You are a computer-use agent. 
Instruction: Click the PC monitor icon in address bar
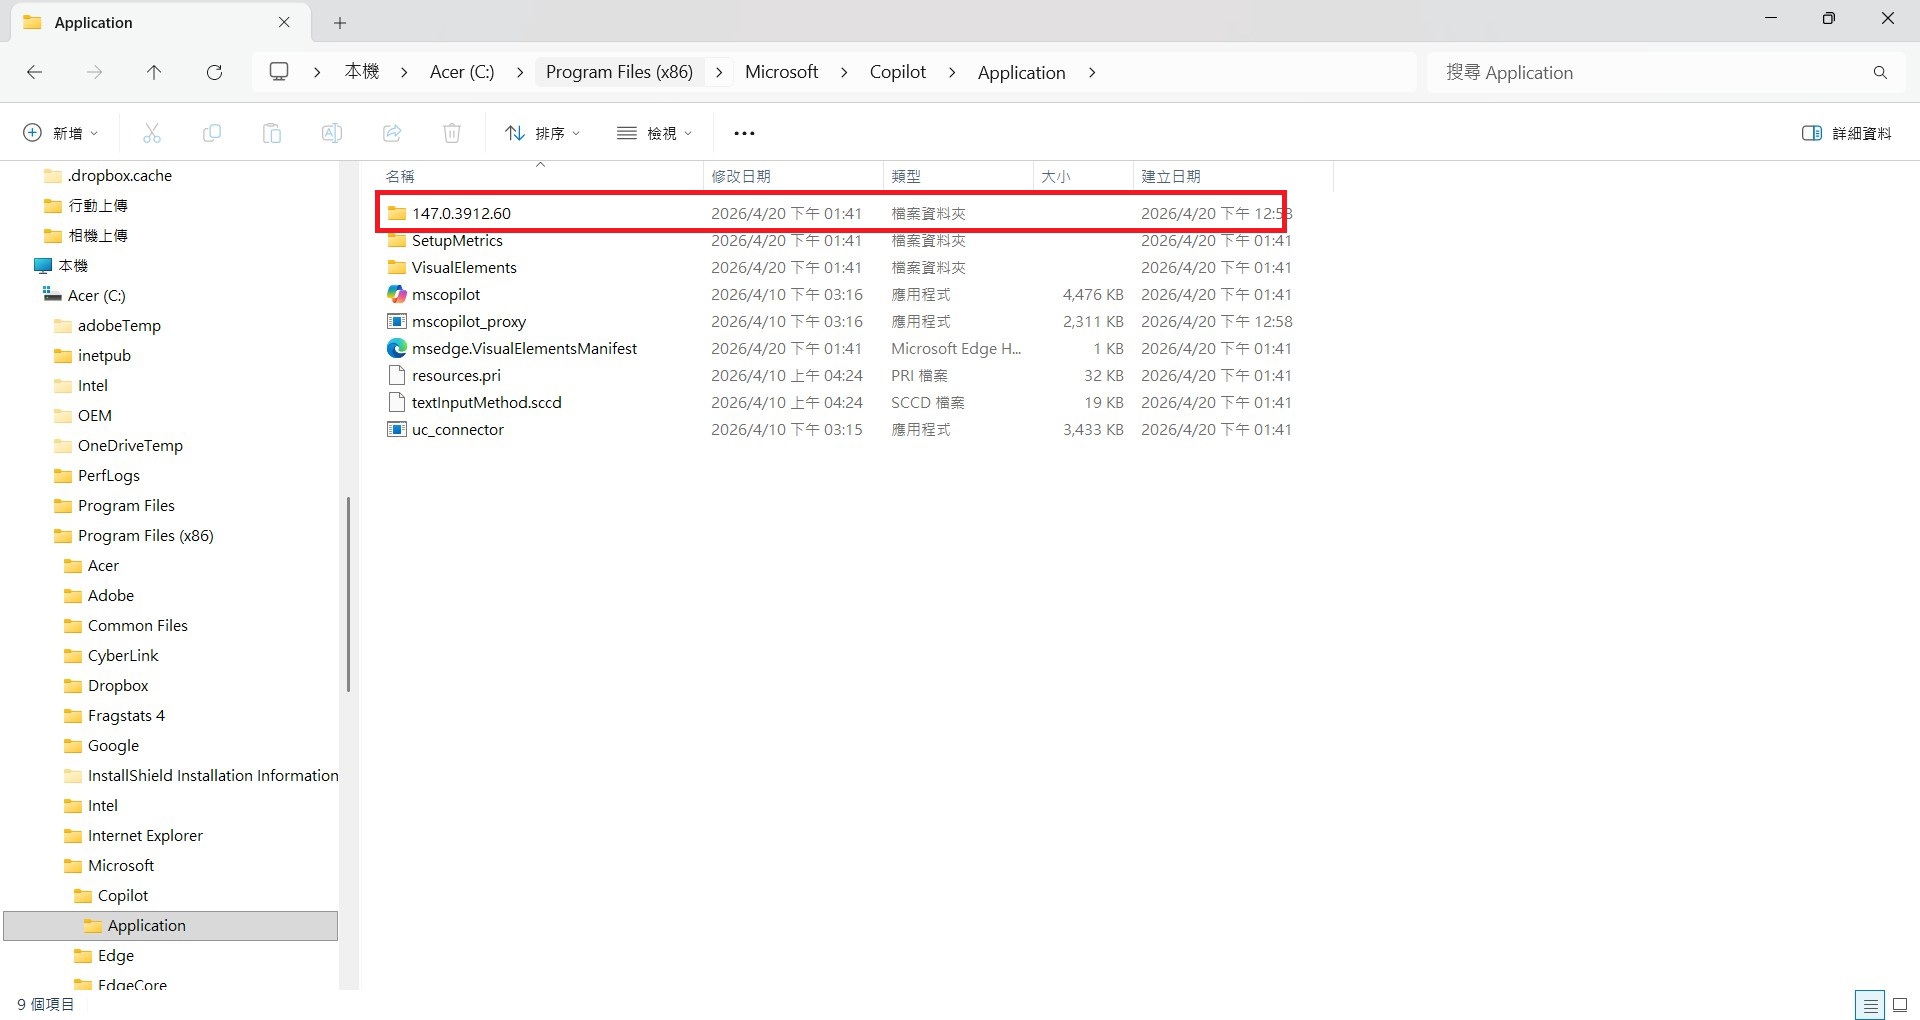coord(279,72)
